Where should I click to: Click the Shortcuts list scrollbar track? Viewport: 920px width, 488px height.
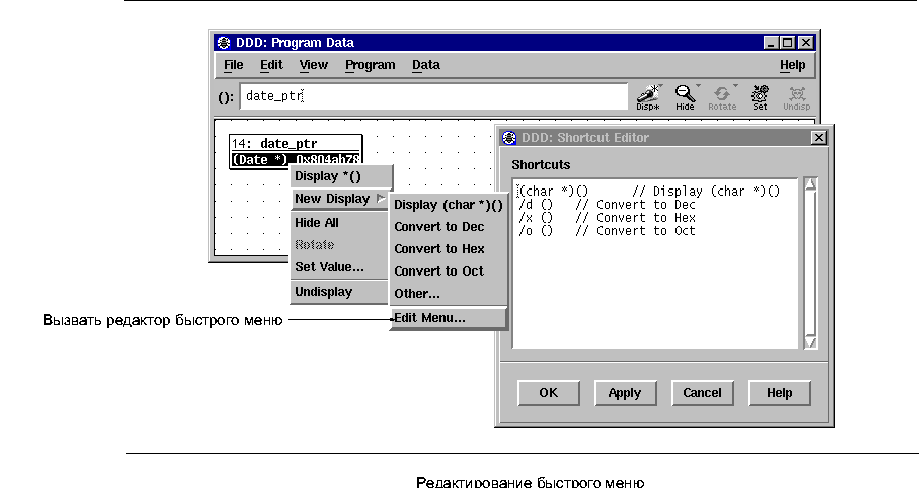(810, 264)
